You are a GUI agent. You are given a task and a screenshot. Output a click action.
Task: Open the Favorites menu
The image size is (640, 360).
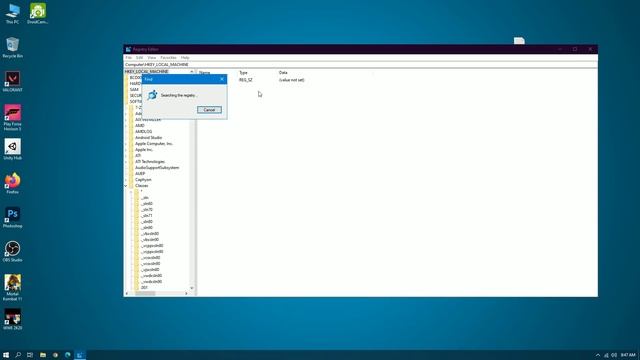click(x=168, y=58)
